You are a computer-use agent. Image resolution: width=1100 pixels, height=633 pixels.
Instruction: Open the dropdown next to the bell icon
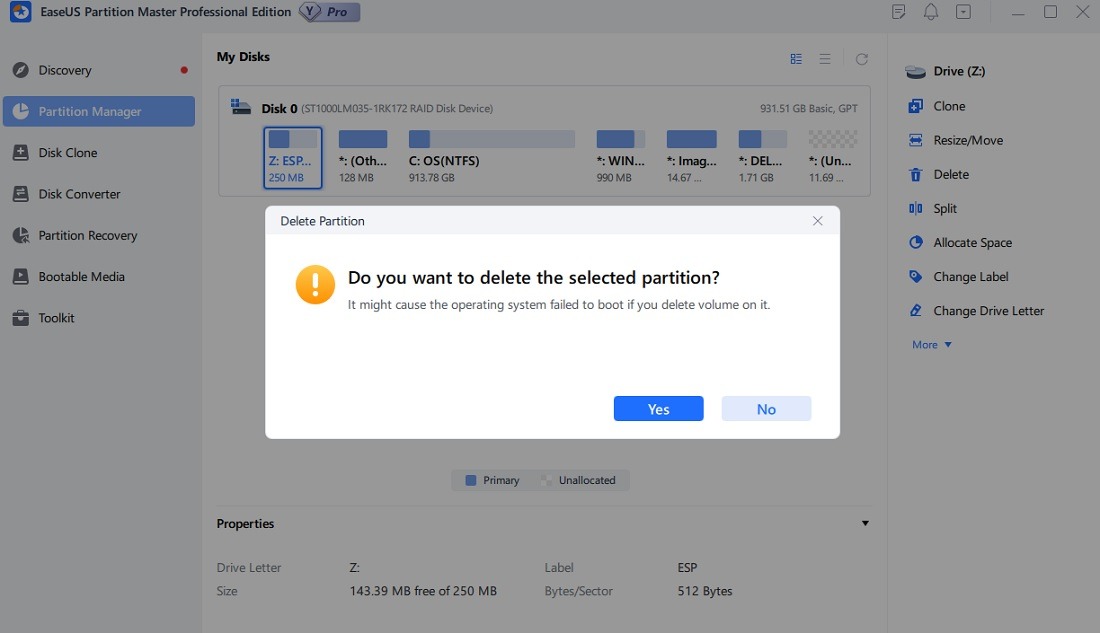962,11
